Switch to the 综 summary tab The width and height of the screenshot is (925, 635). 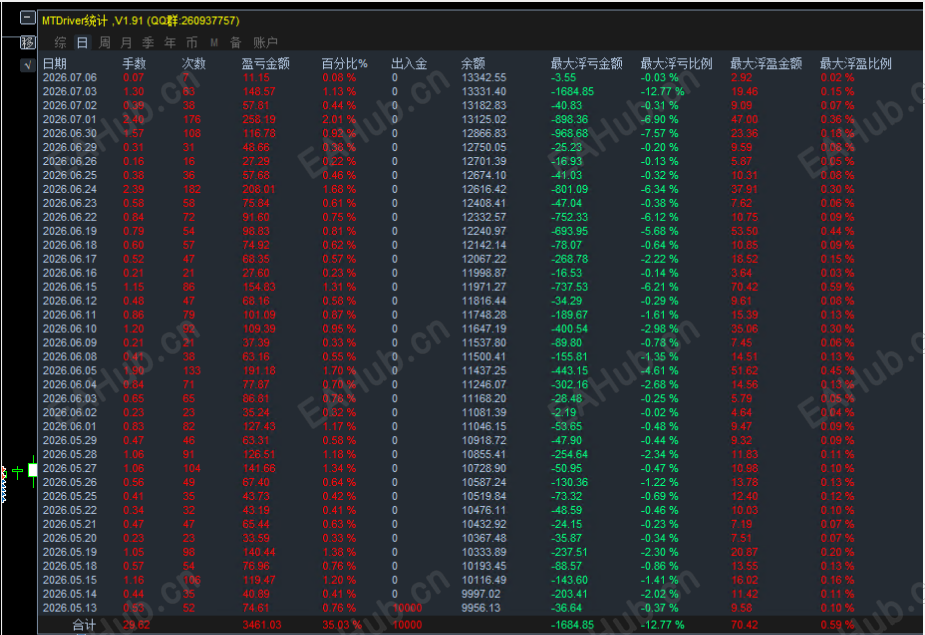[60, 42]
